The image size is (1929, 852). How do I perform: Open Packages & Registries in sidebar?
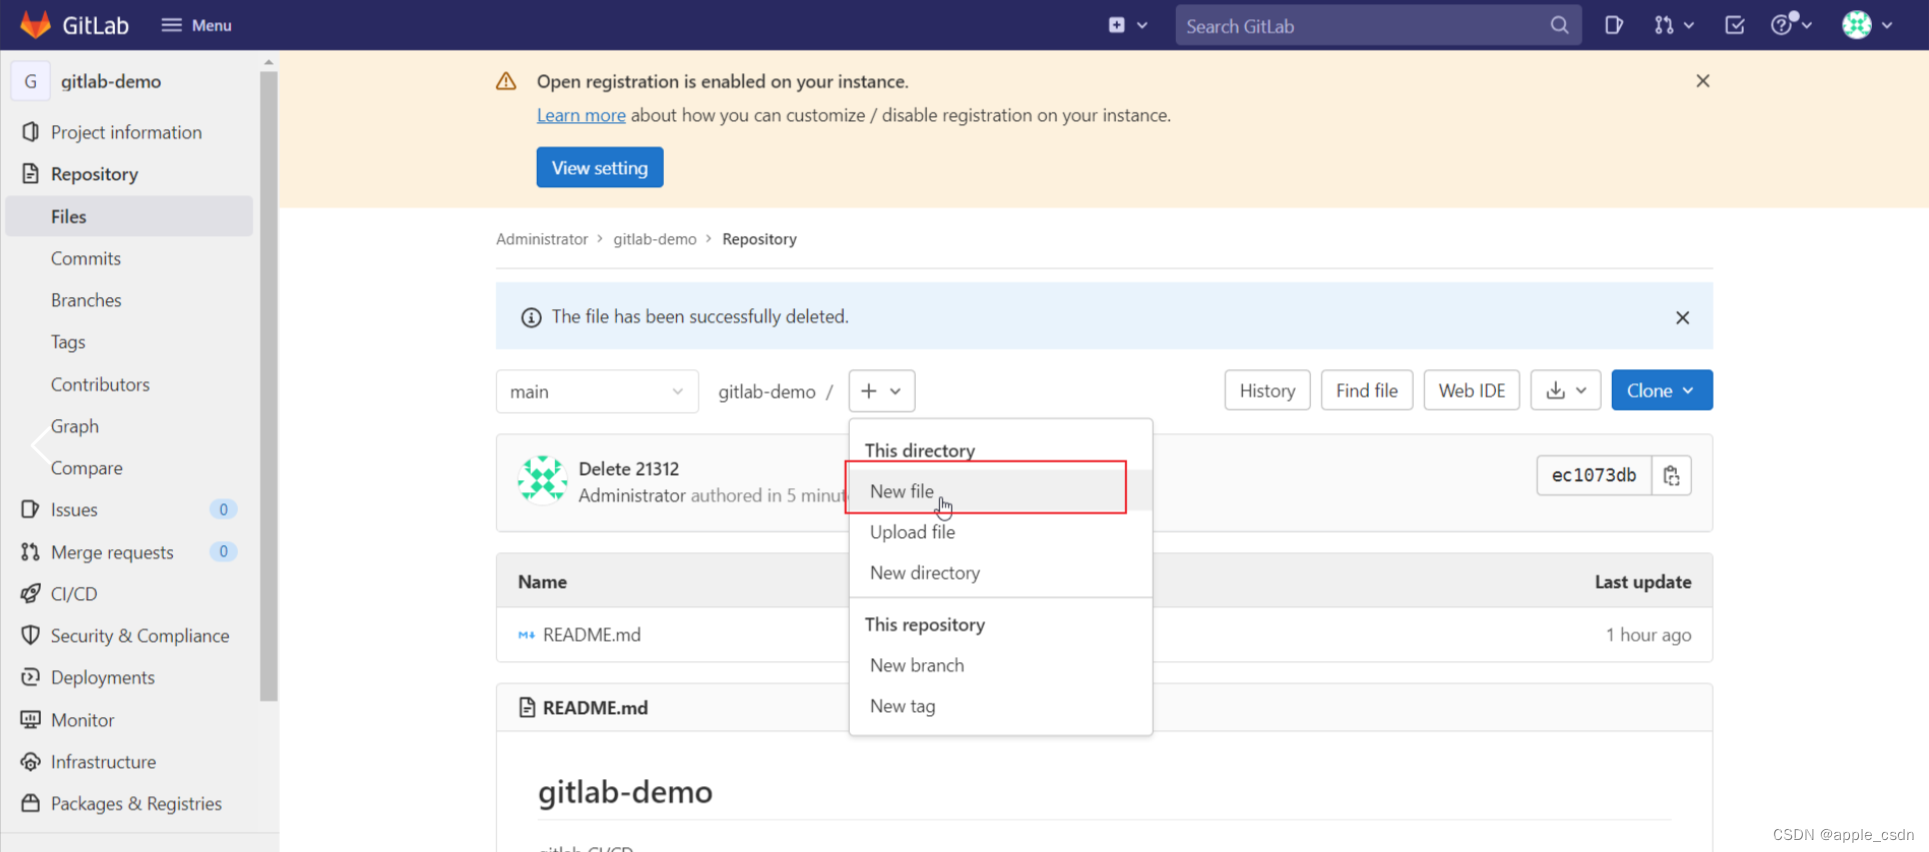click(136, 804)
